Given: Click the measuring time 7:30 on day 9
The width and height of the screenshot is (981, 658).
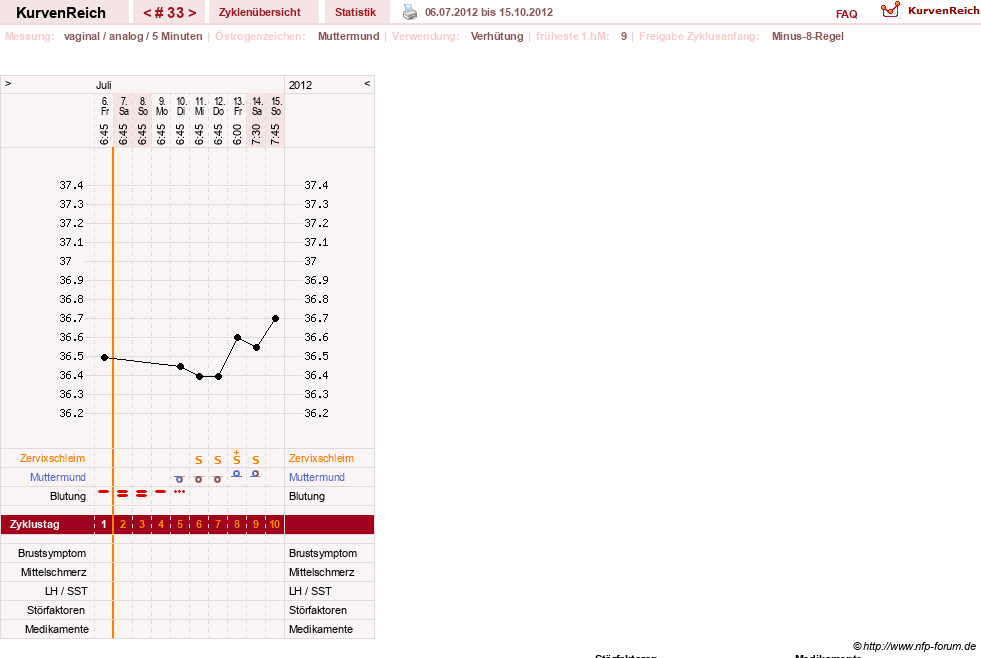Looking at the screenshot, I should [x=256, y=134].
